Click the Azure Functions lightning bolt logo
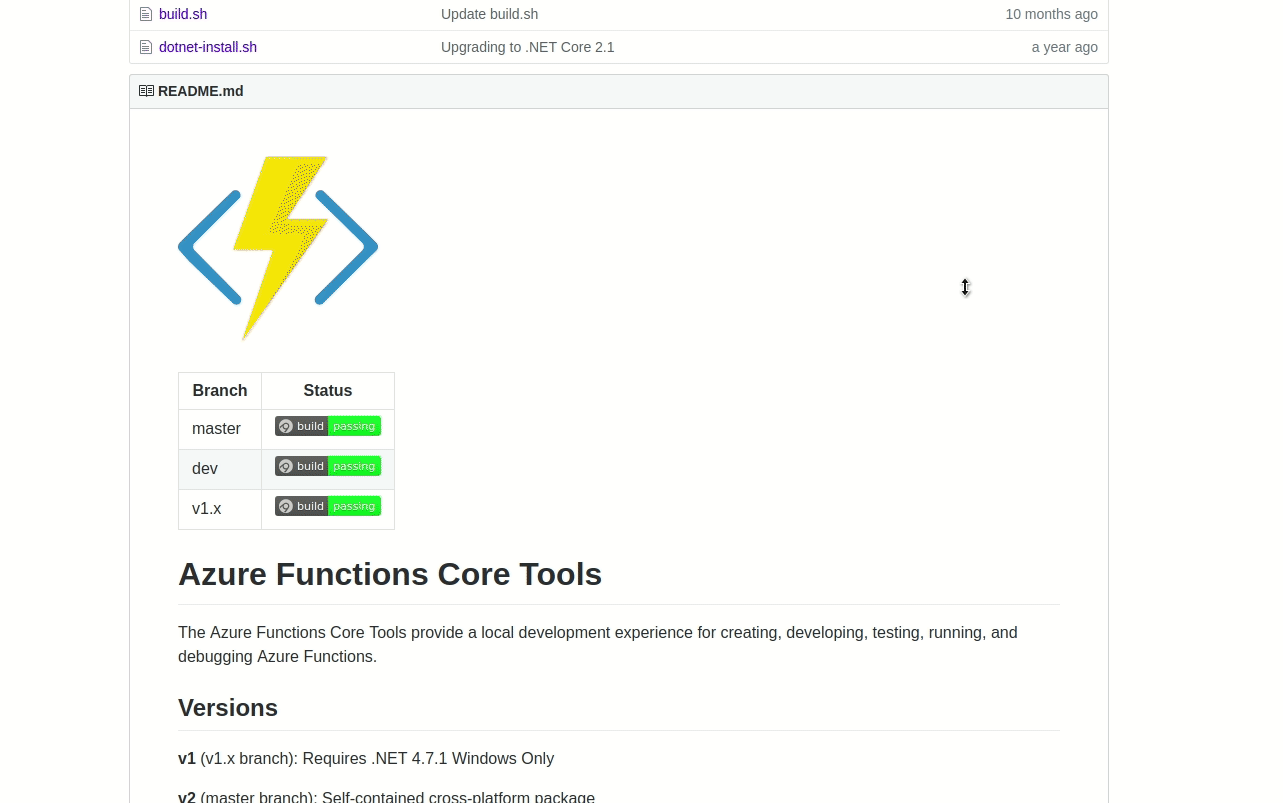 coord(277,247)
